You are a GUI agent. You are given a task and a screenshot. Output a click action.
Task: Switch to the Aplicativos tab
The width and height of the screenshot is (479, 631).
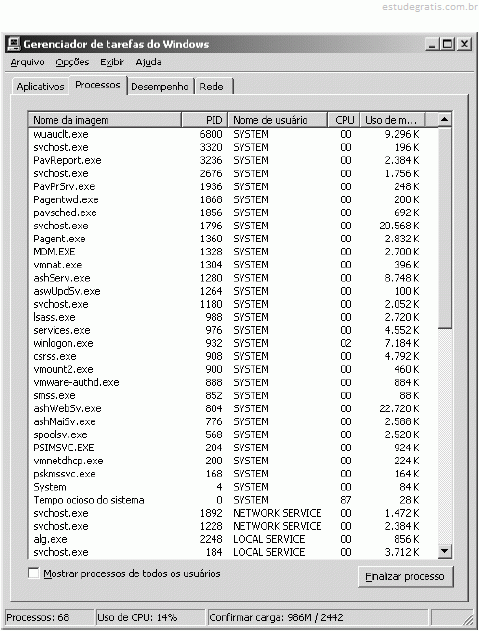pyautogui.click(x=40, y=87)
